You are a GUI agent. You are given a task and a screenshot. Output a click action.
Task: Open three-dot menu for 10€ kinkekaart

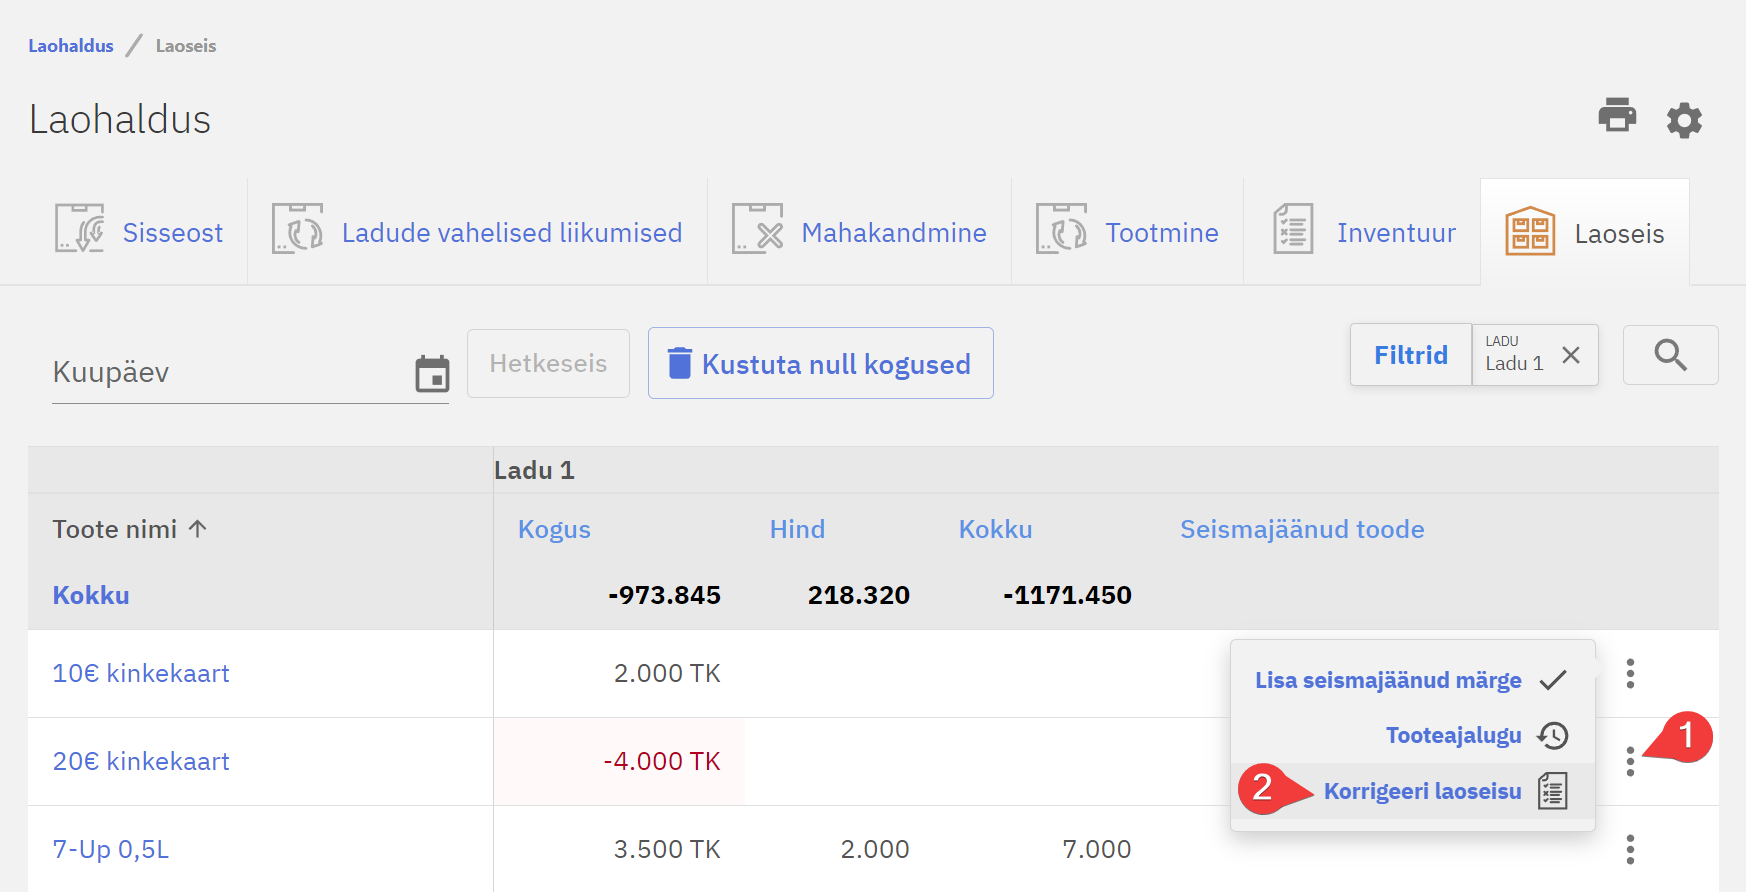(x=1630, y=673)
